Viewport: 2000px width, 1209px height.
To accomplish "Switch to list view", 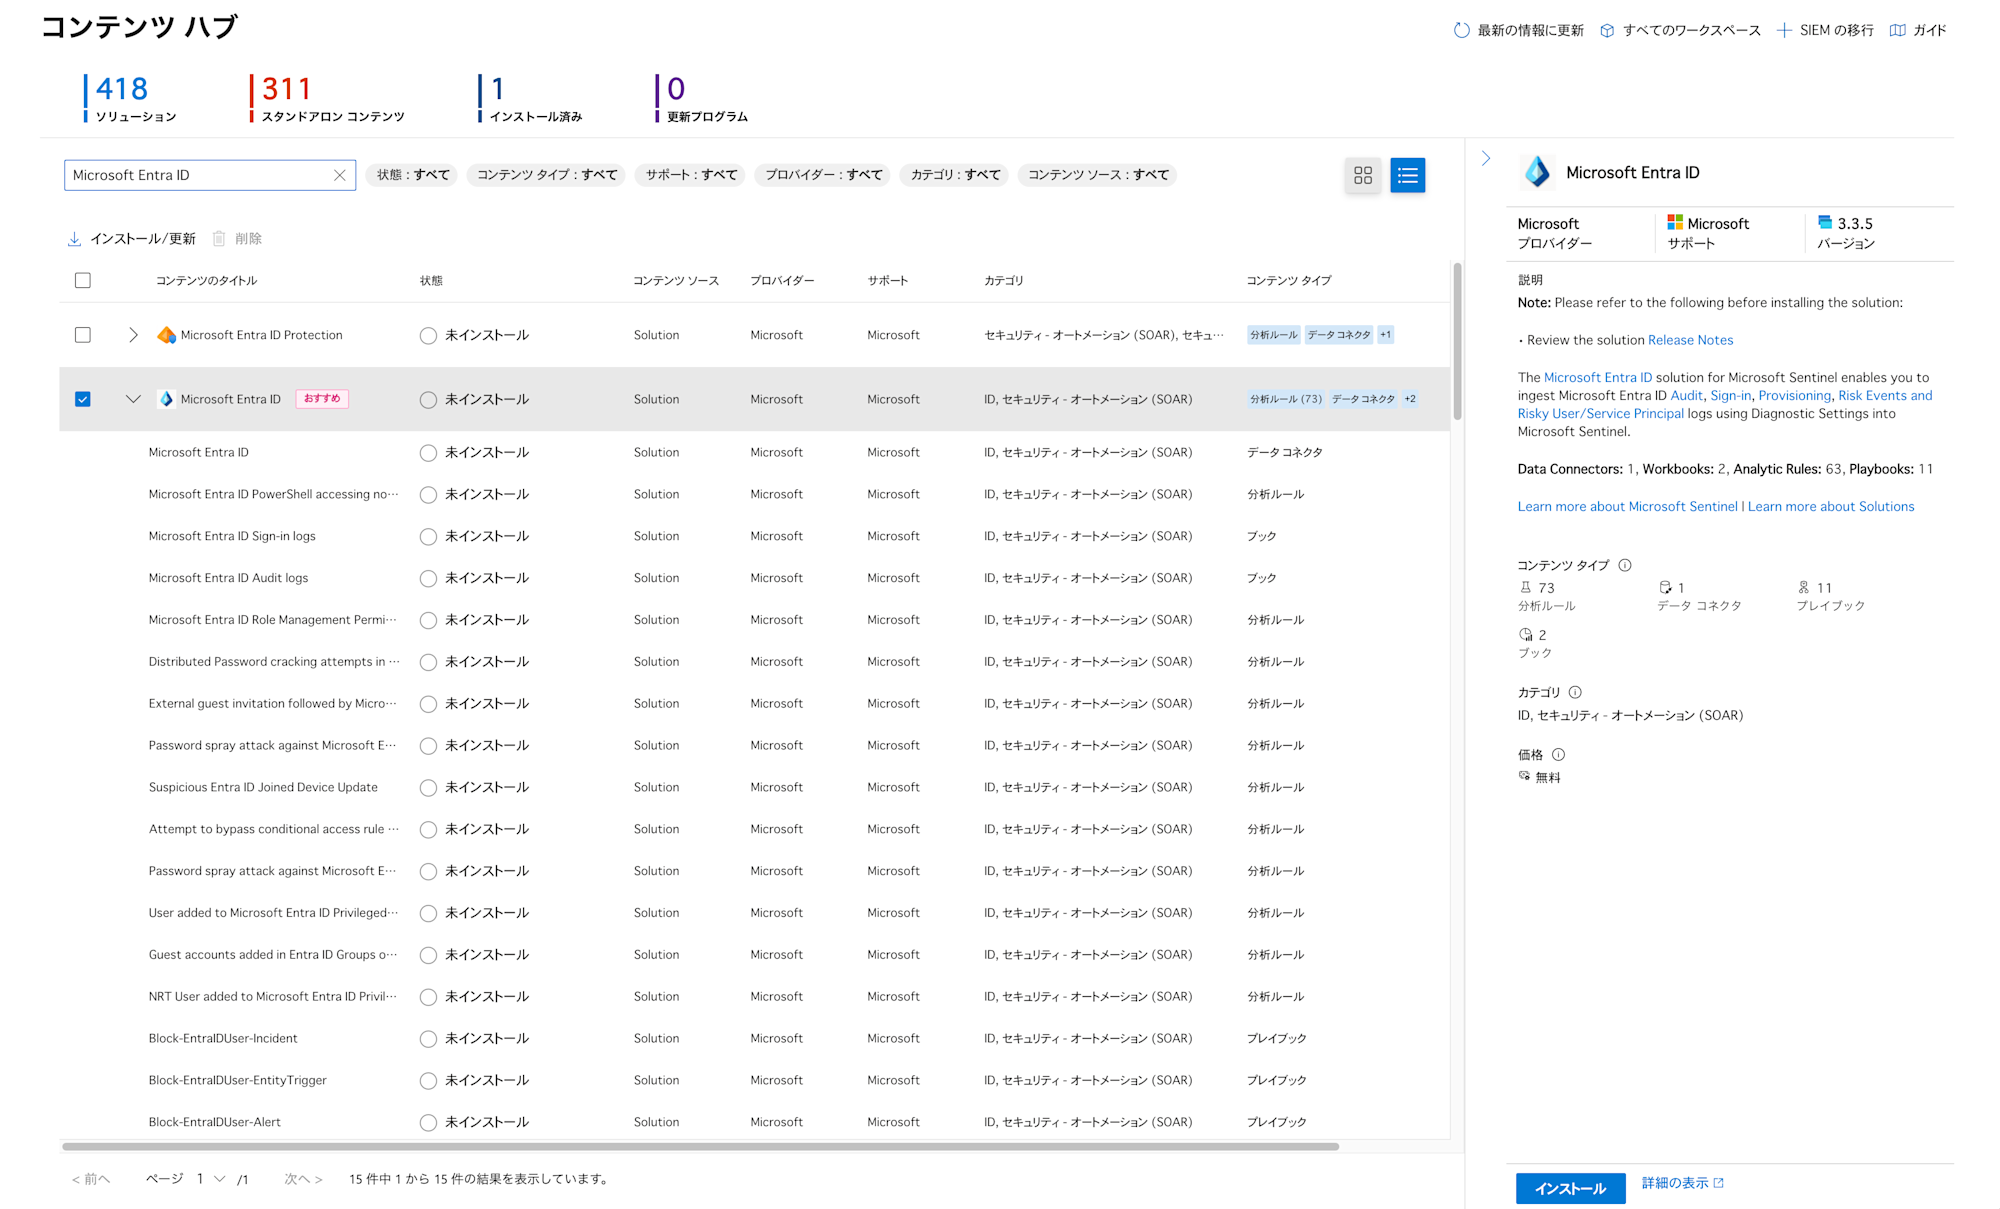I will tap(1407, 175).
